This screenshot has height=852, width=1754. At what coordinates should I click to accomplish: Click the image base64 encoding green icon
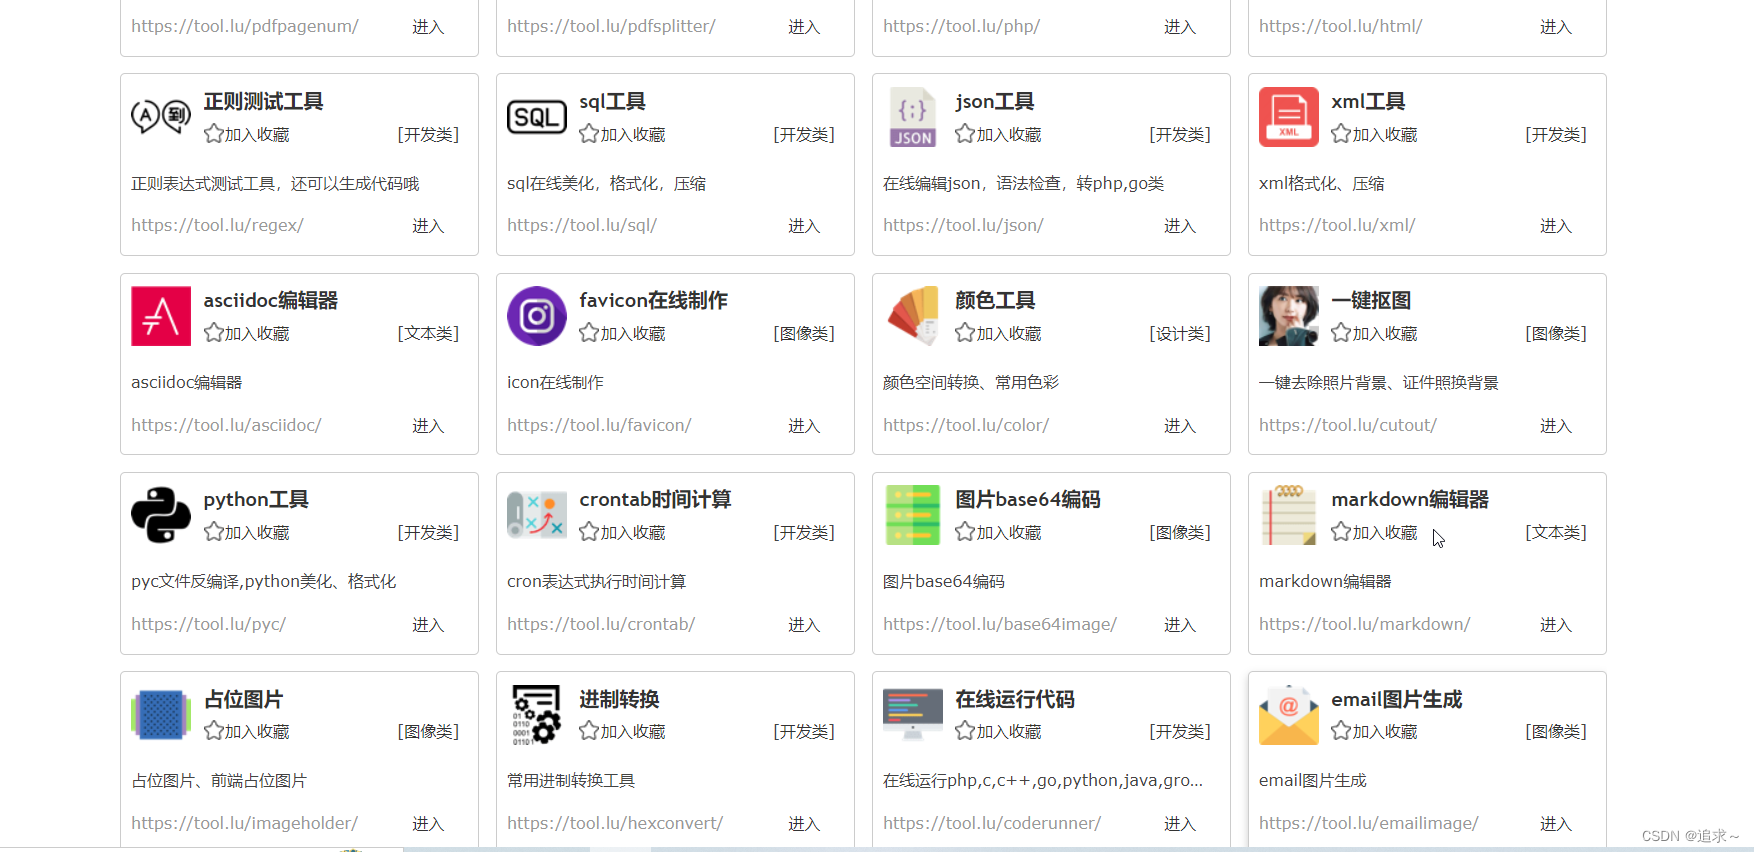(913, 515)
